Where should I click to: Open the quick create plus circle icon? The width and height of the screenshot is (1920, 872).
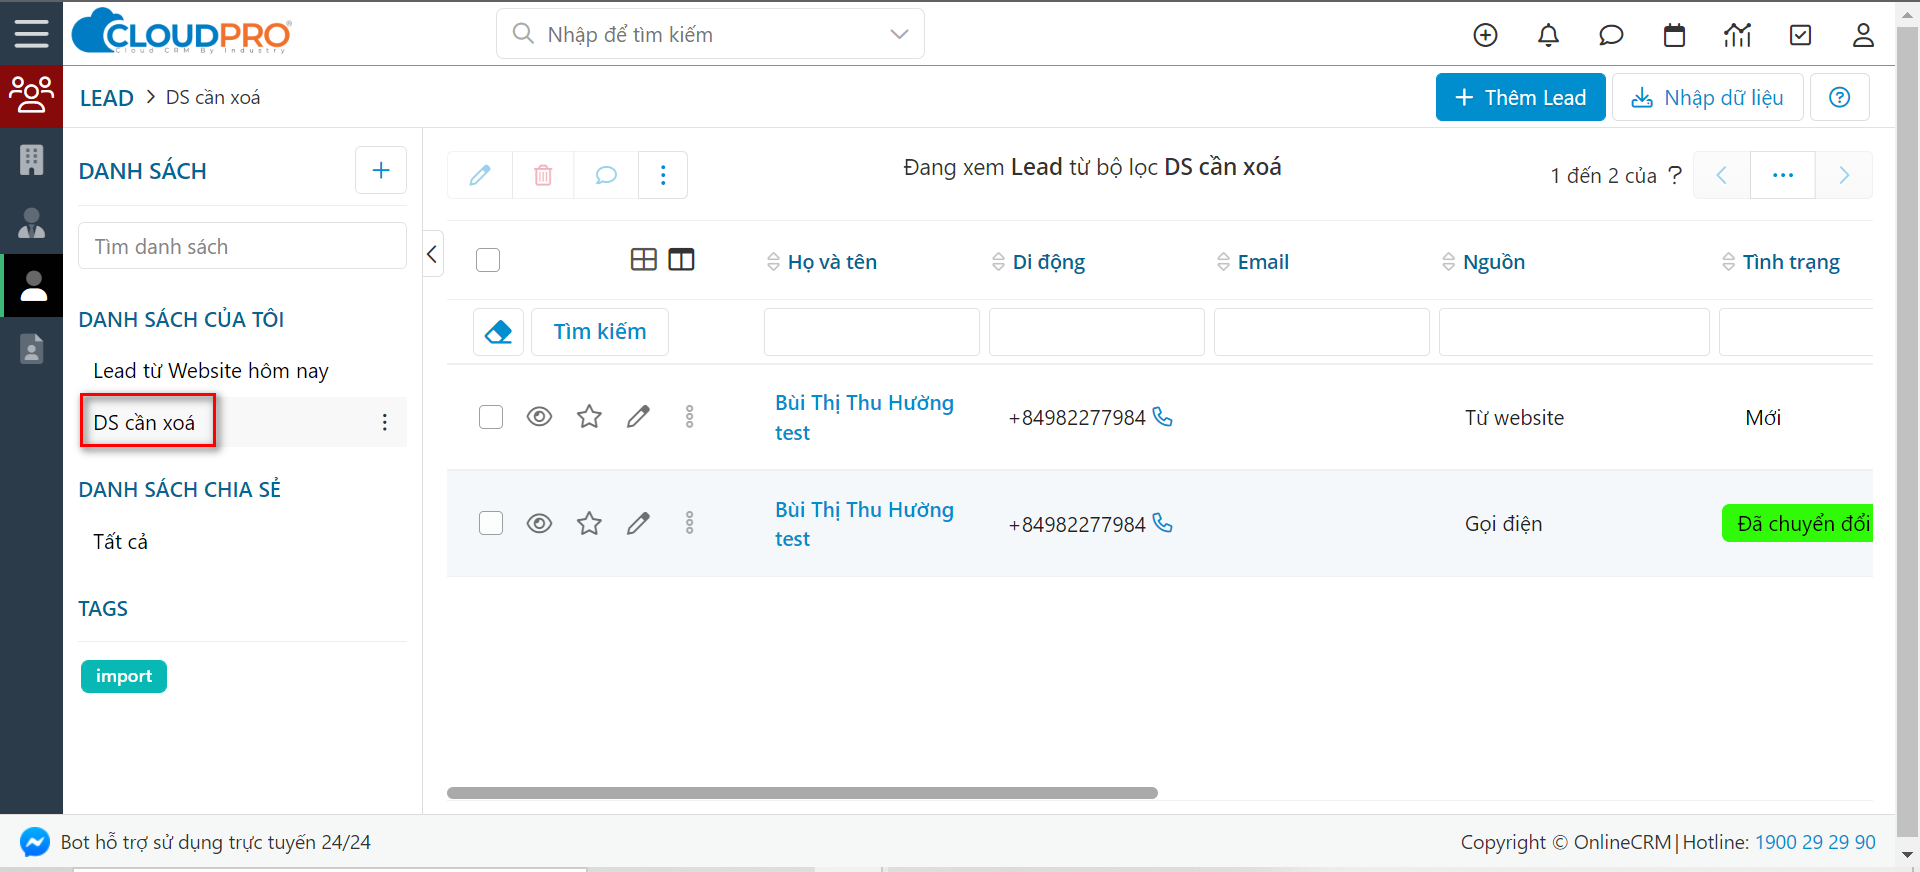(x=1485, y=35)
